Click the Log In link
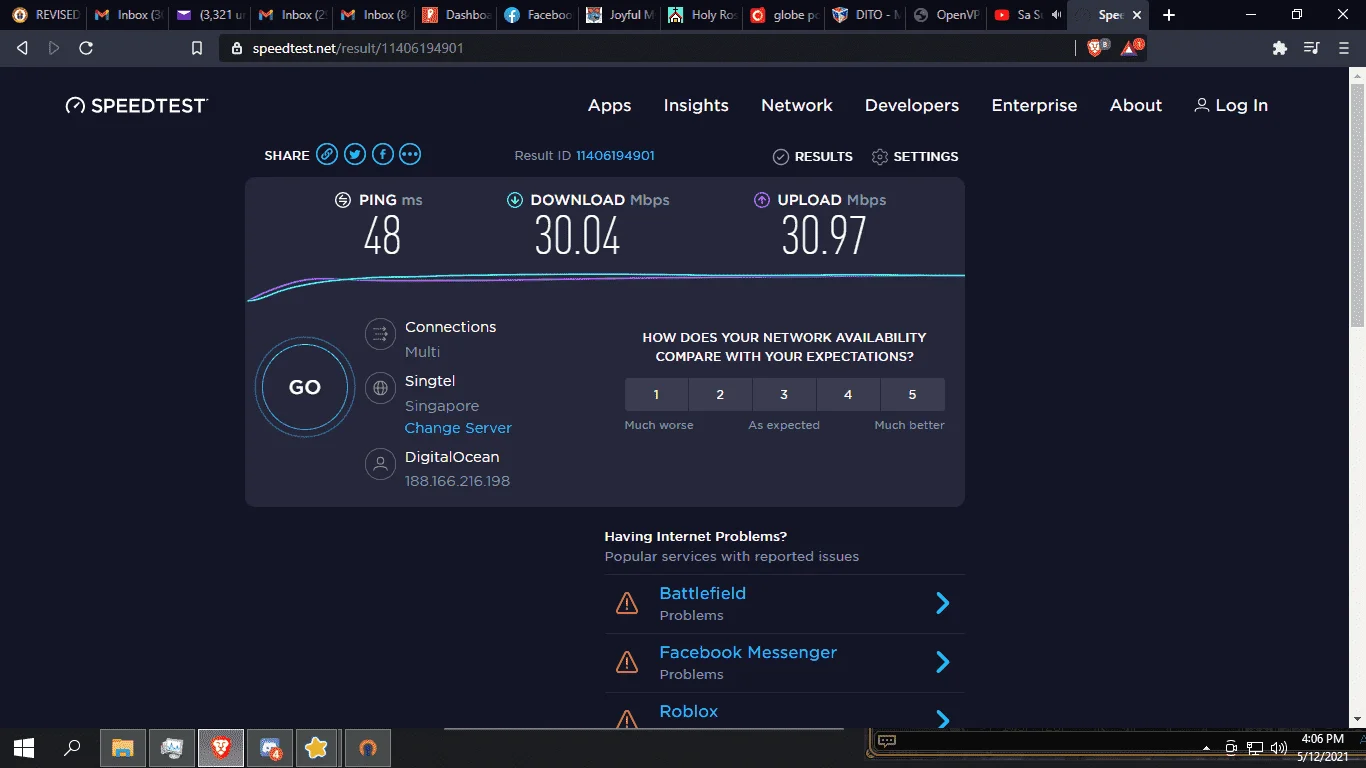The image size is (1366, 768). [1231, 105]
